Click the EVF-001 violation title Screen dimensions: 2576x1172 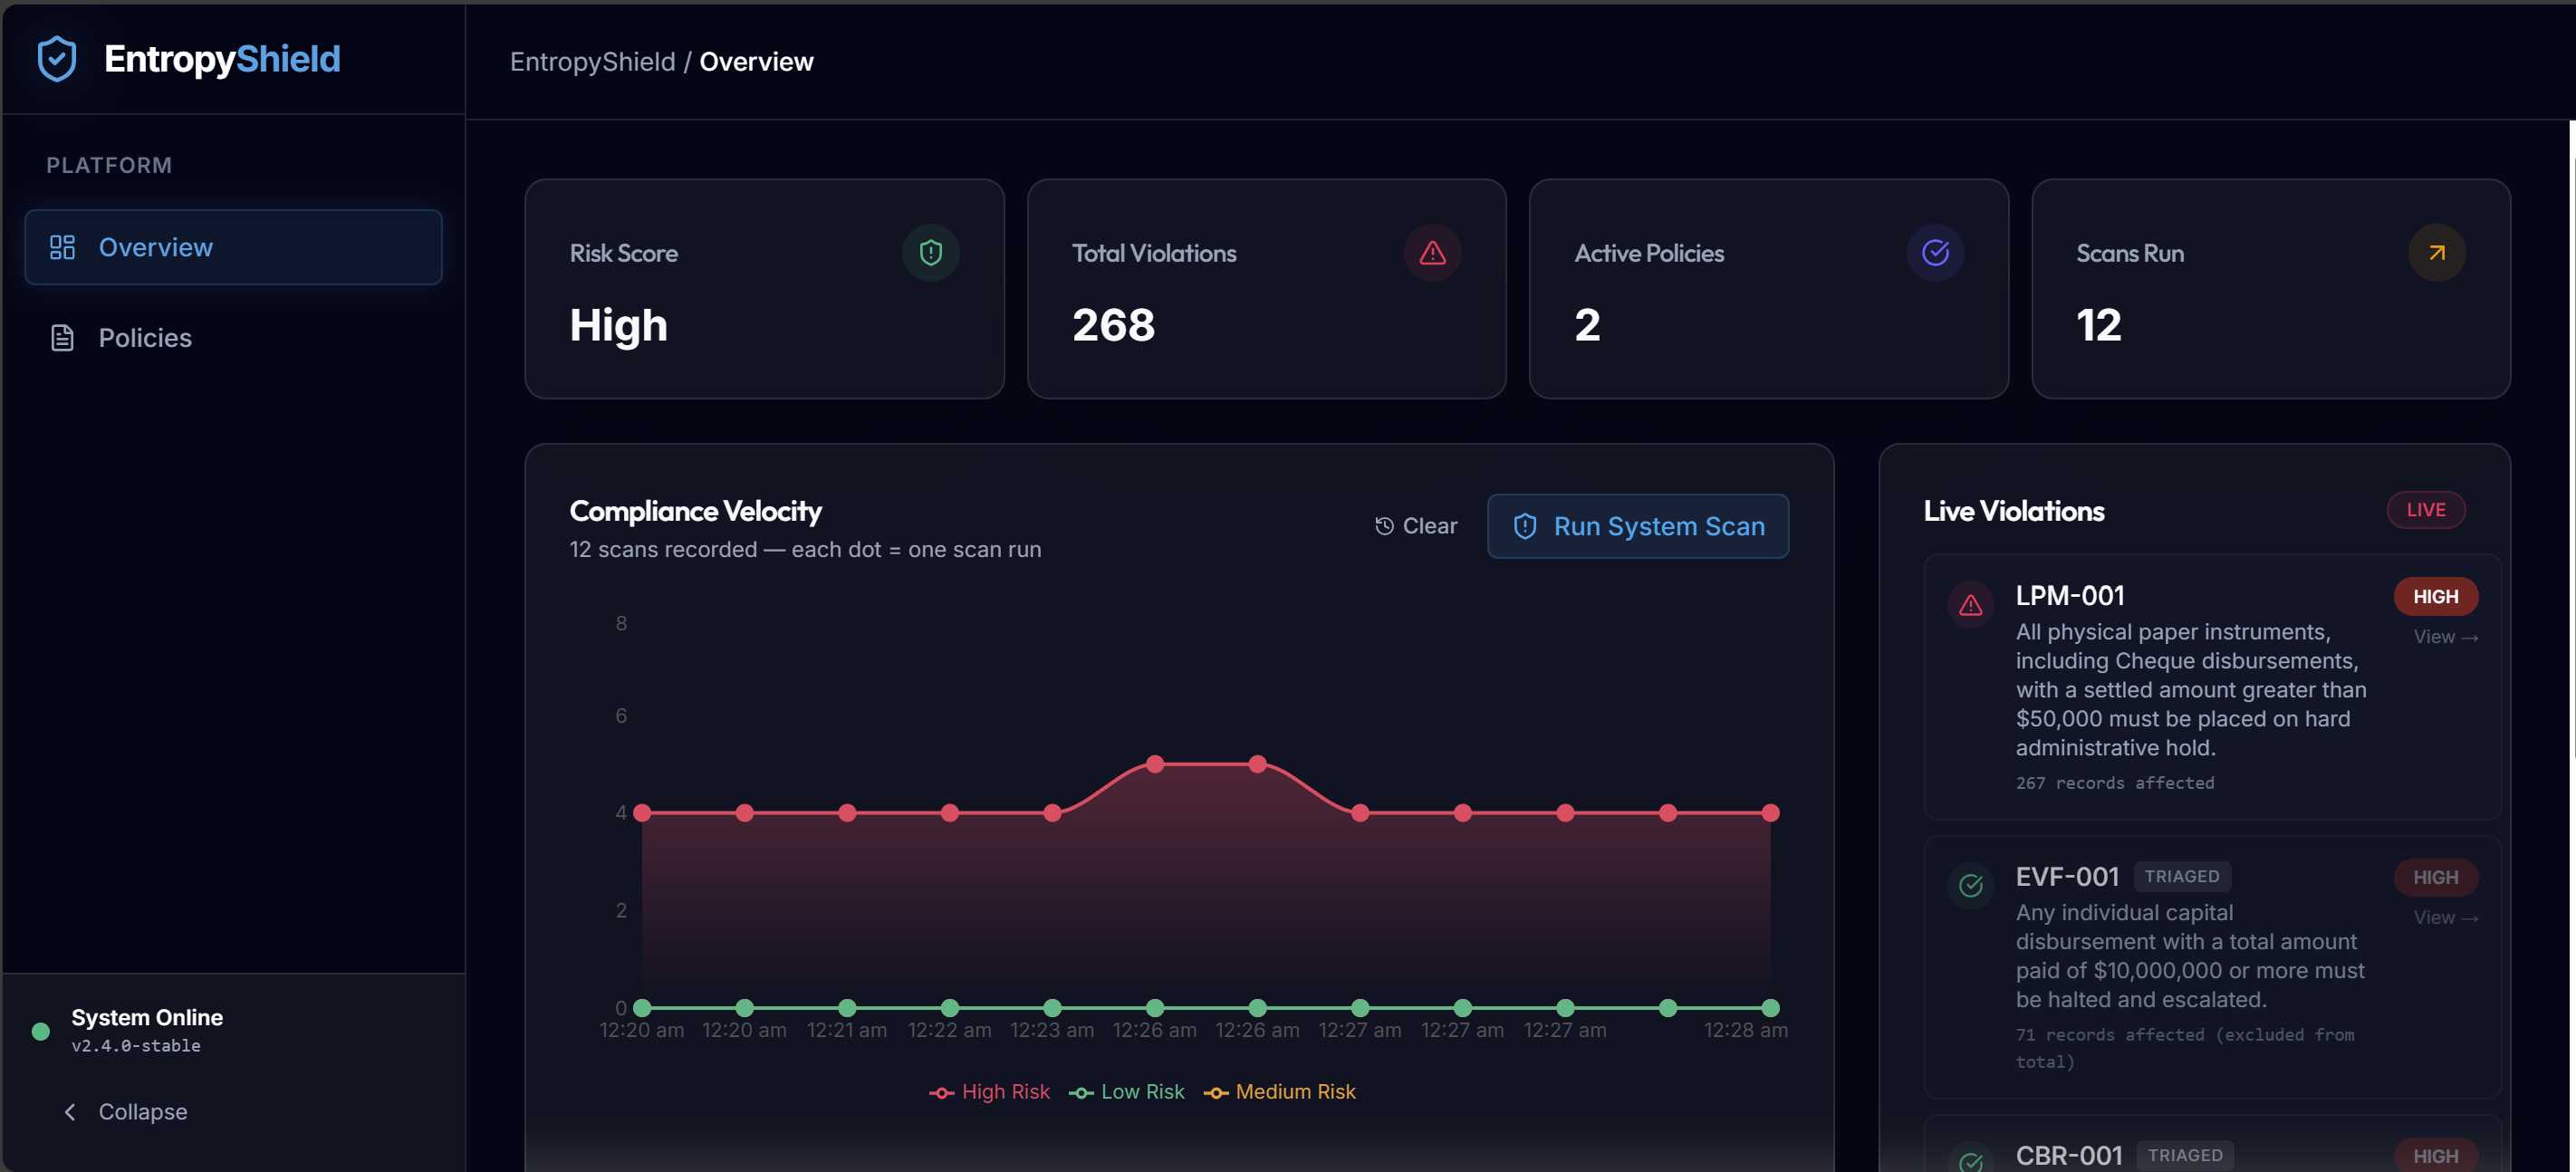click(x=2066, y=877)
